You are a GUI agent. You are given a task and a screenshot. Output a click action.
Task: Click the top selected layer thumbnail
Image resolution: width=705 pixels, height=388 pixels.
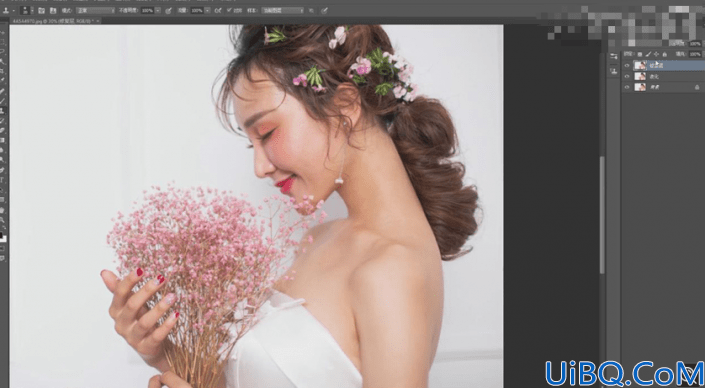(640, 66)
